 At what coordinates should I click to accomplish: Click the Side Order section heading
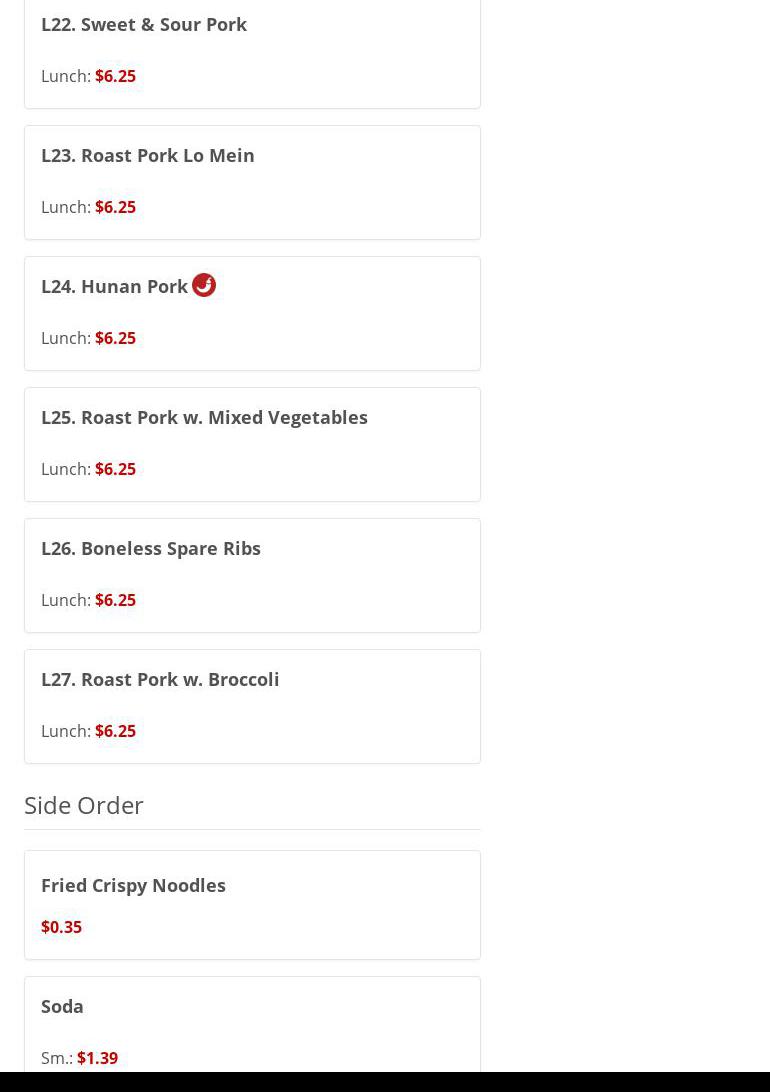point(84,805)
